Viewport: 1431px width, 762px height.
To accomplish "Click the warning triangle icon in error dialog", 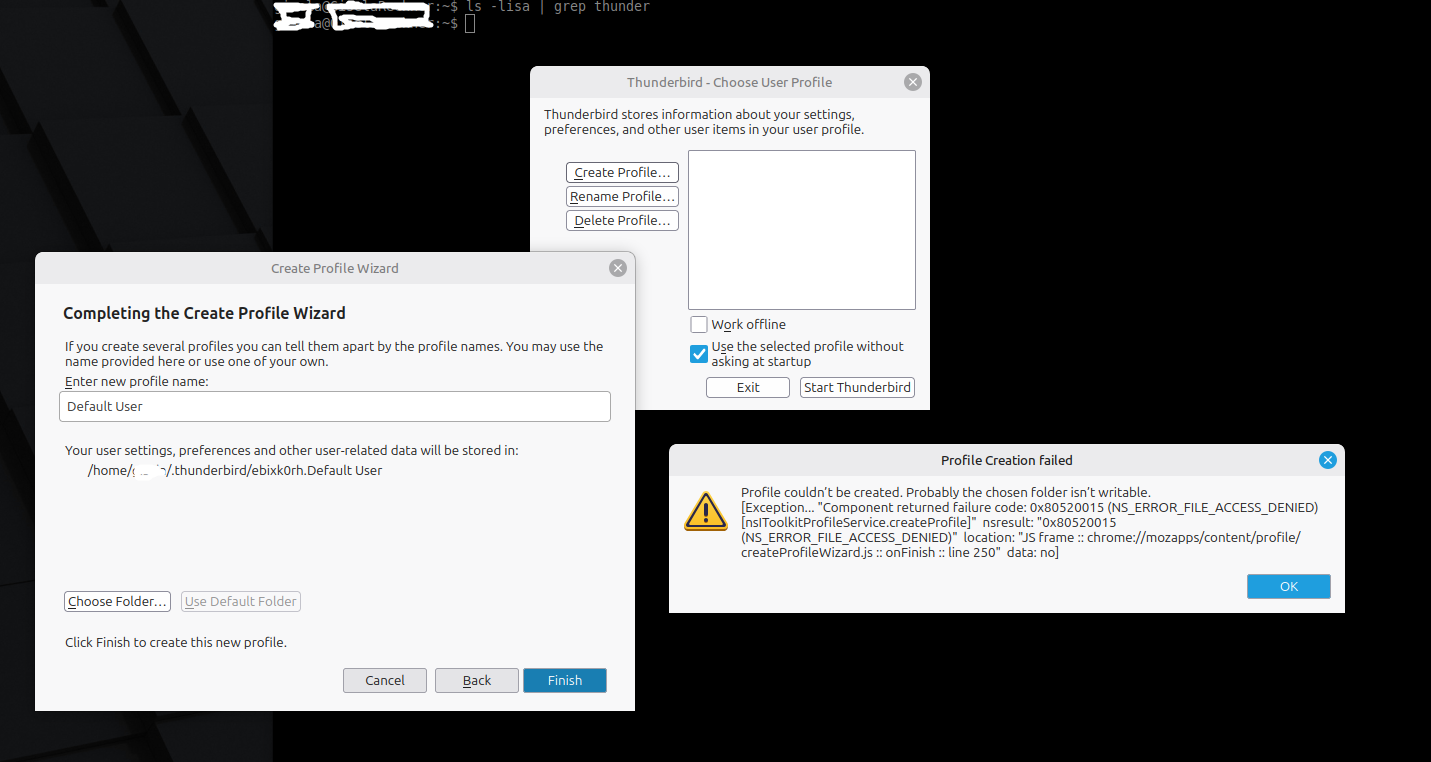I will pos(706,511).
